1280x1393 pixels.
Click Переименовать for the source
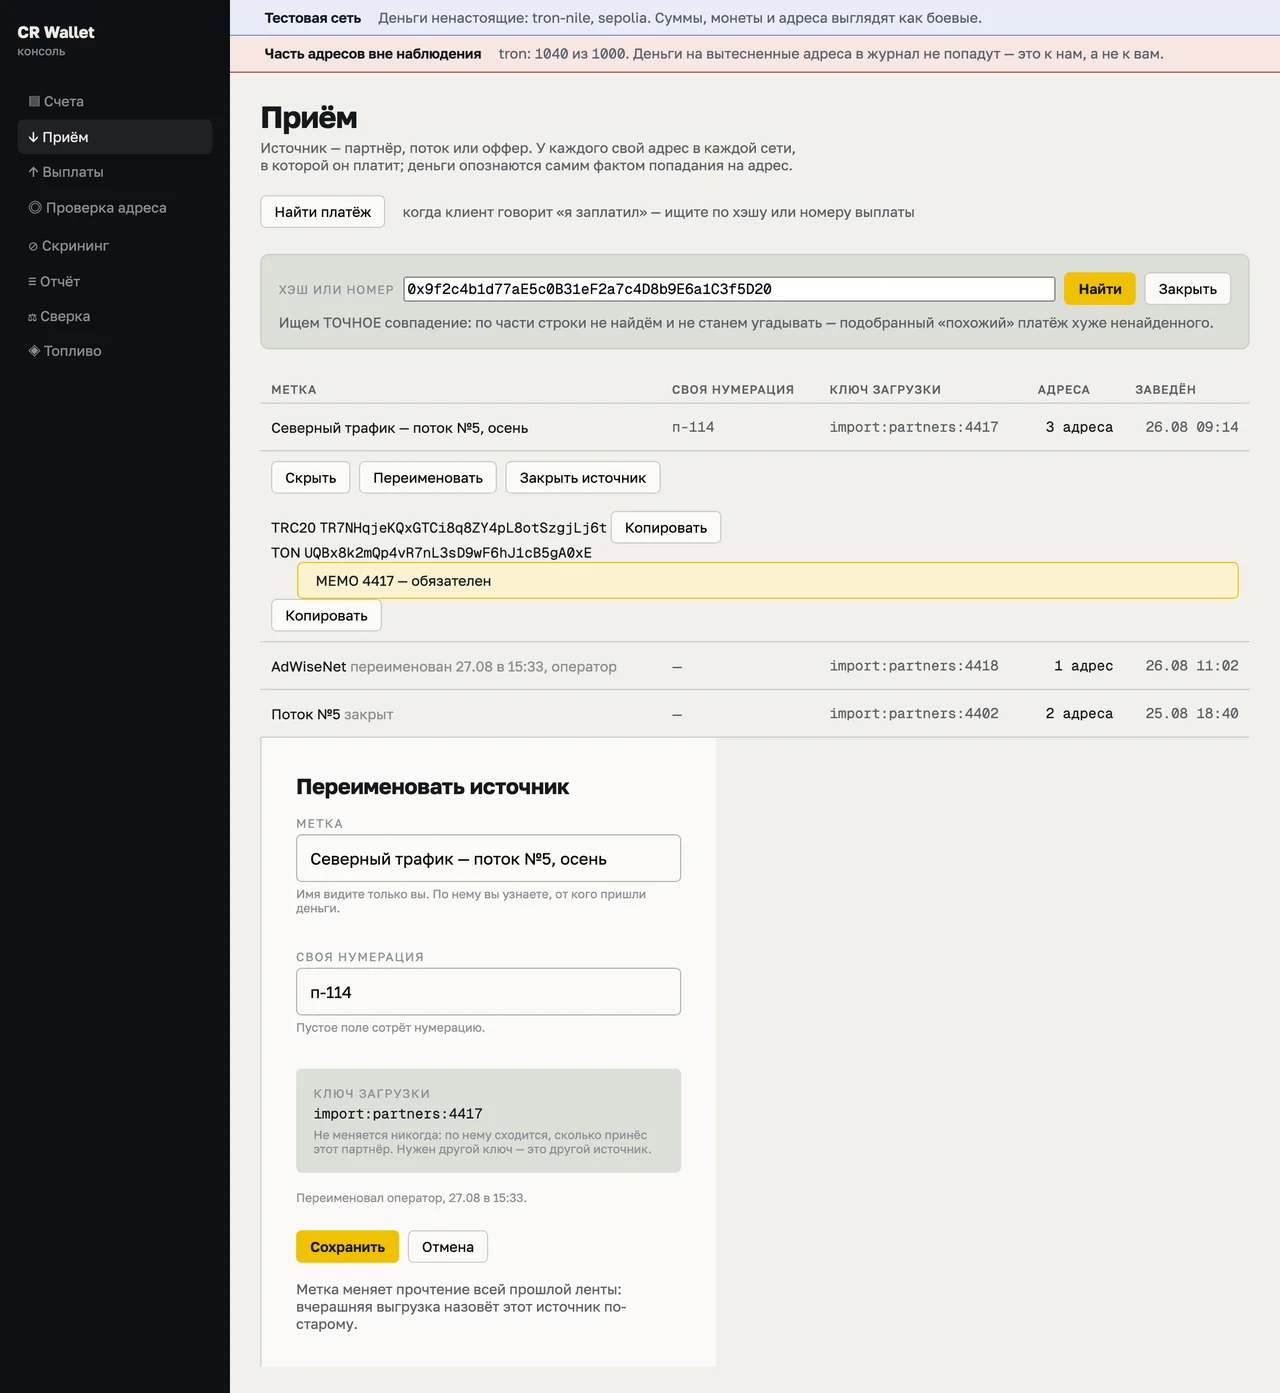click(x=428, y=478)
